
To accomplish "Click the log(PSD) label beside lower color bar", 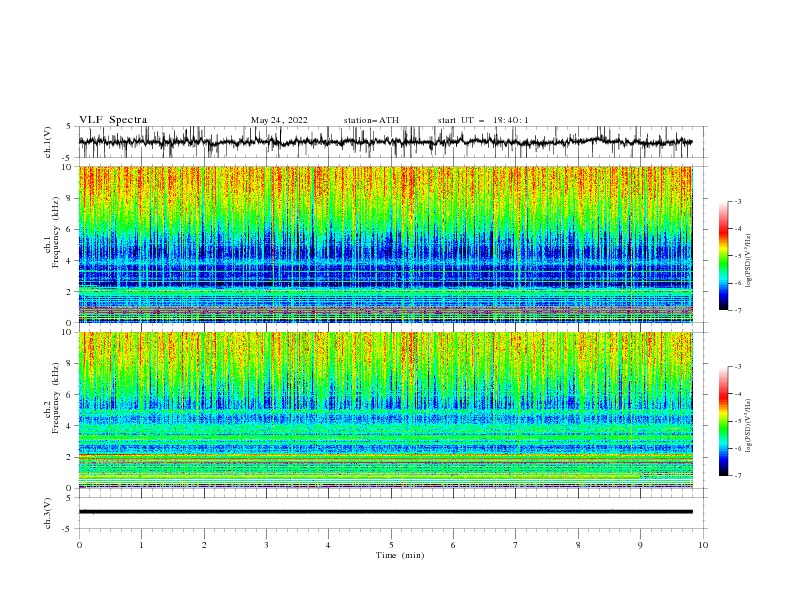I will 748,425.
